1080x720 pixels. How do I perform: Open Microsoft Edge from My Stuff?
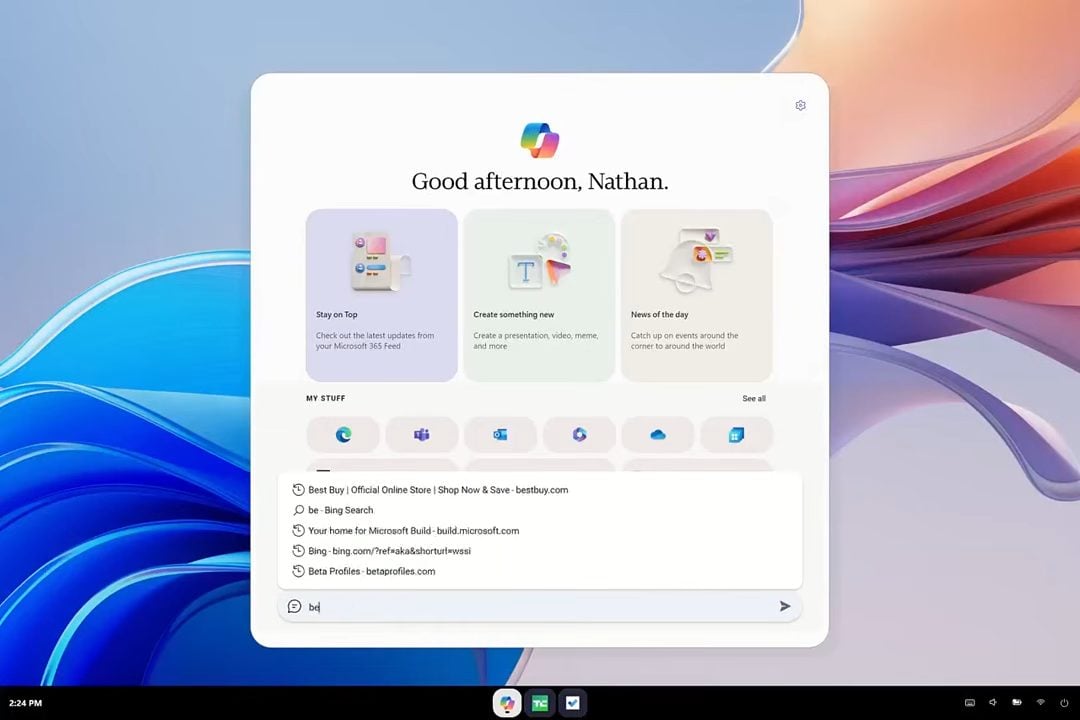tap(343, 435)
